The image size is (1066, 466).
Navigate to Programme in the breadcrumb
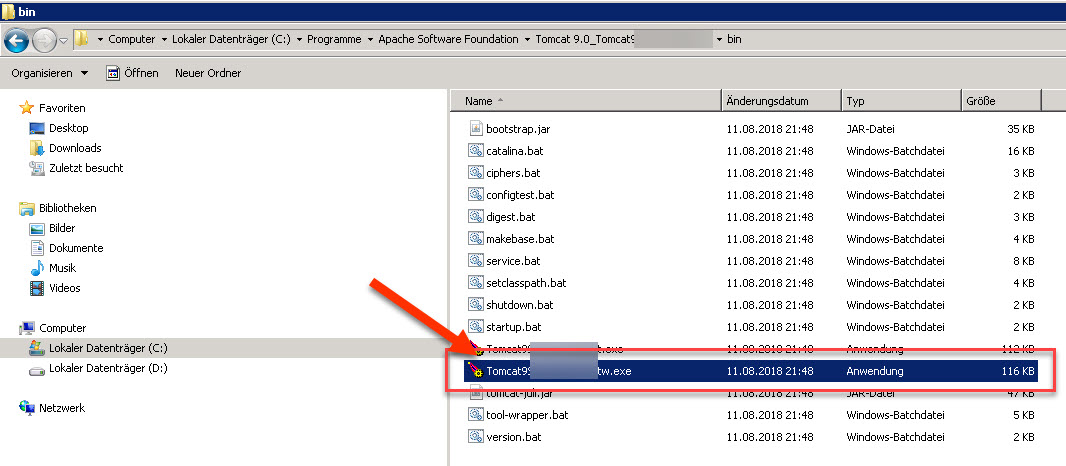tap(334, 39)
